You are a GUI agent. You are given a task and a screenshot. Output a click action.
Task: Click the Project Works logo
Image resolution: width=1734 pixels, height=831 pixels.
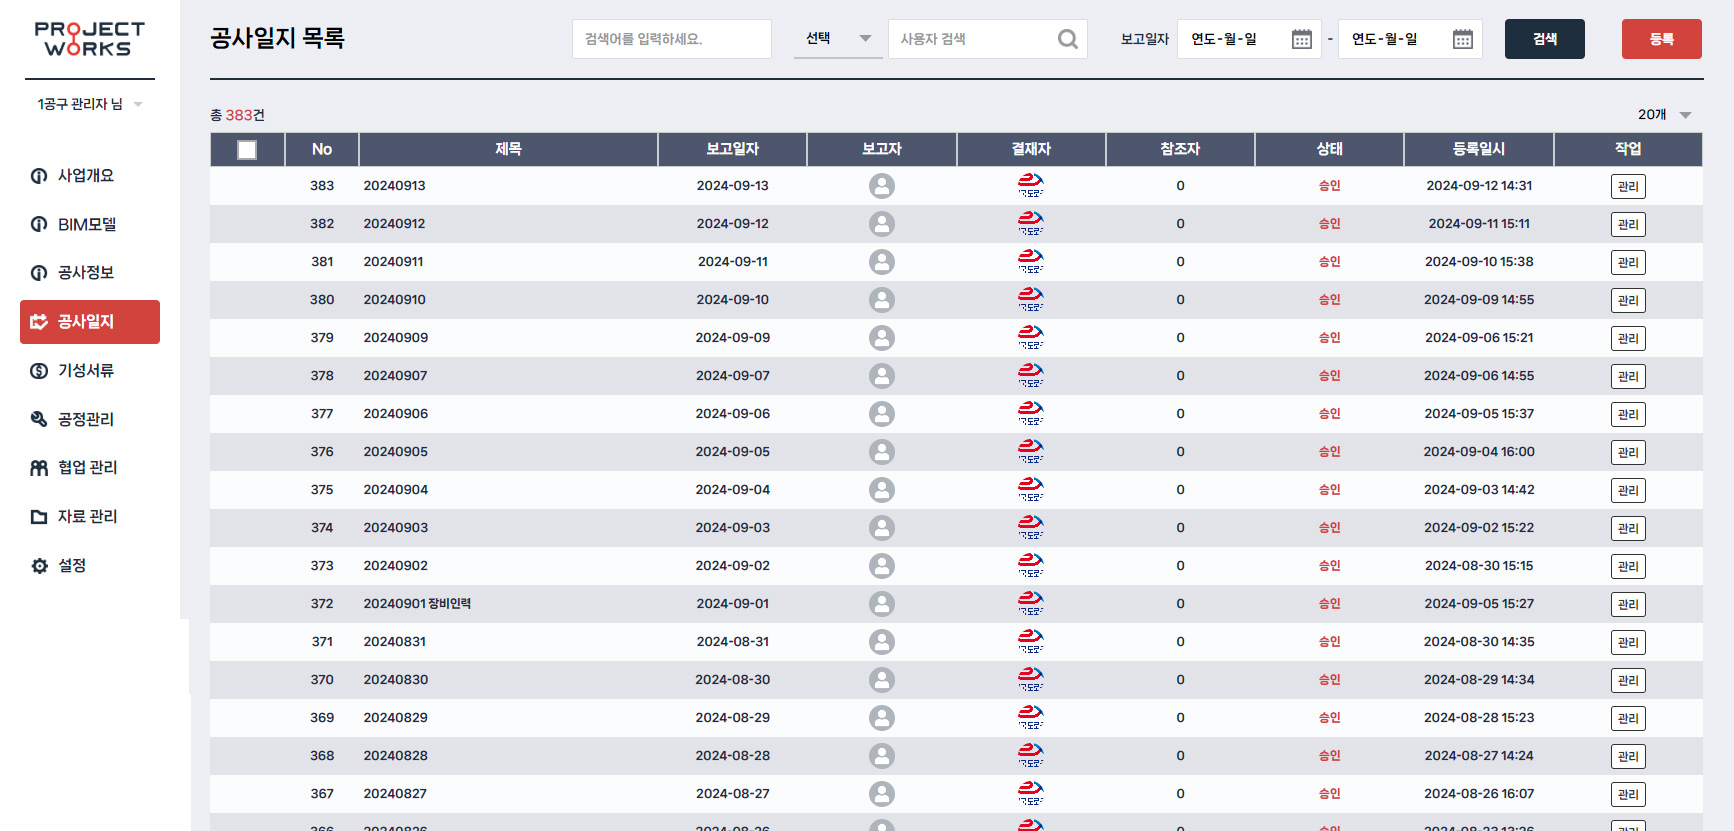click(90, 39)
